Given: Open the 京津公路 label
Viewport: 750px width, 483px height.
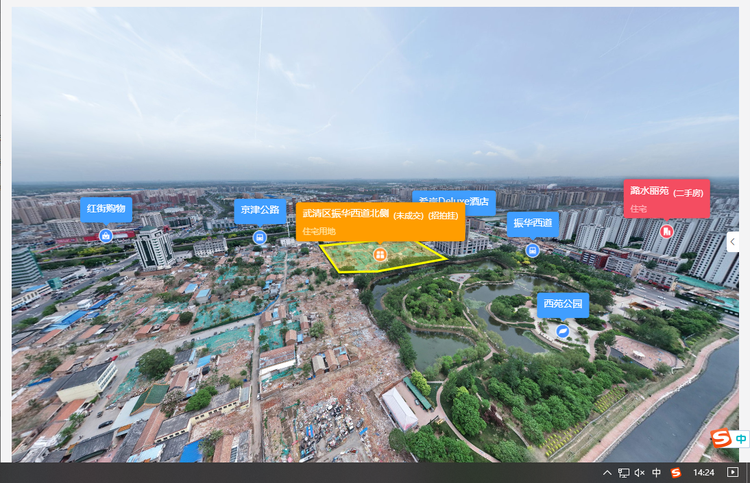Looking at the screenshot, I should pos(258,210).
